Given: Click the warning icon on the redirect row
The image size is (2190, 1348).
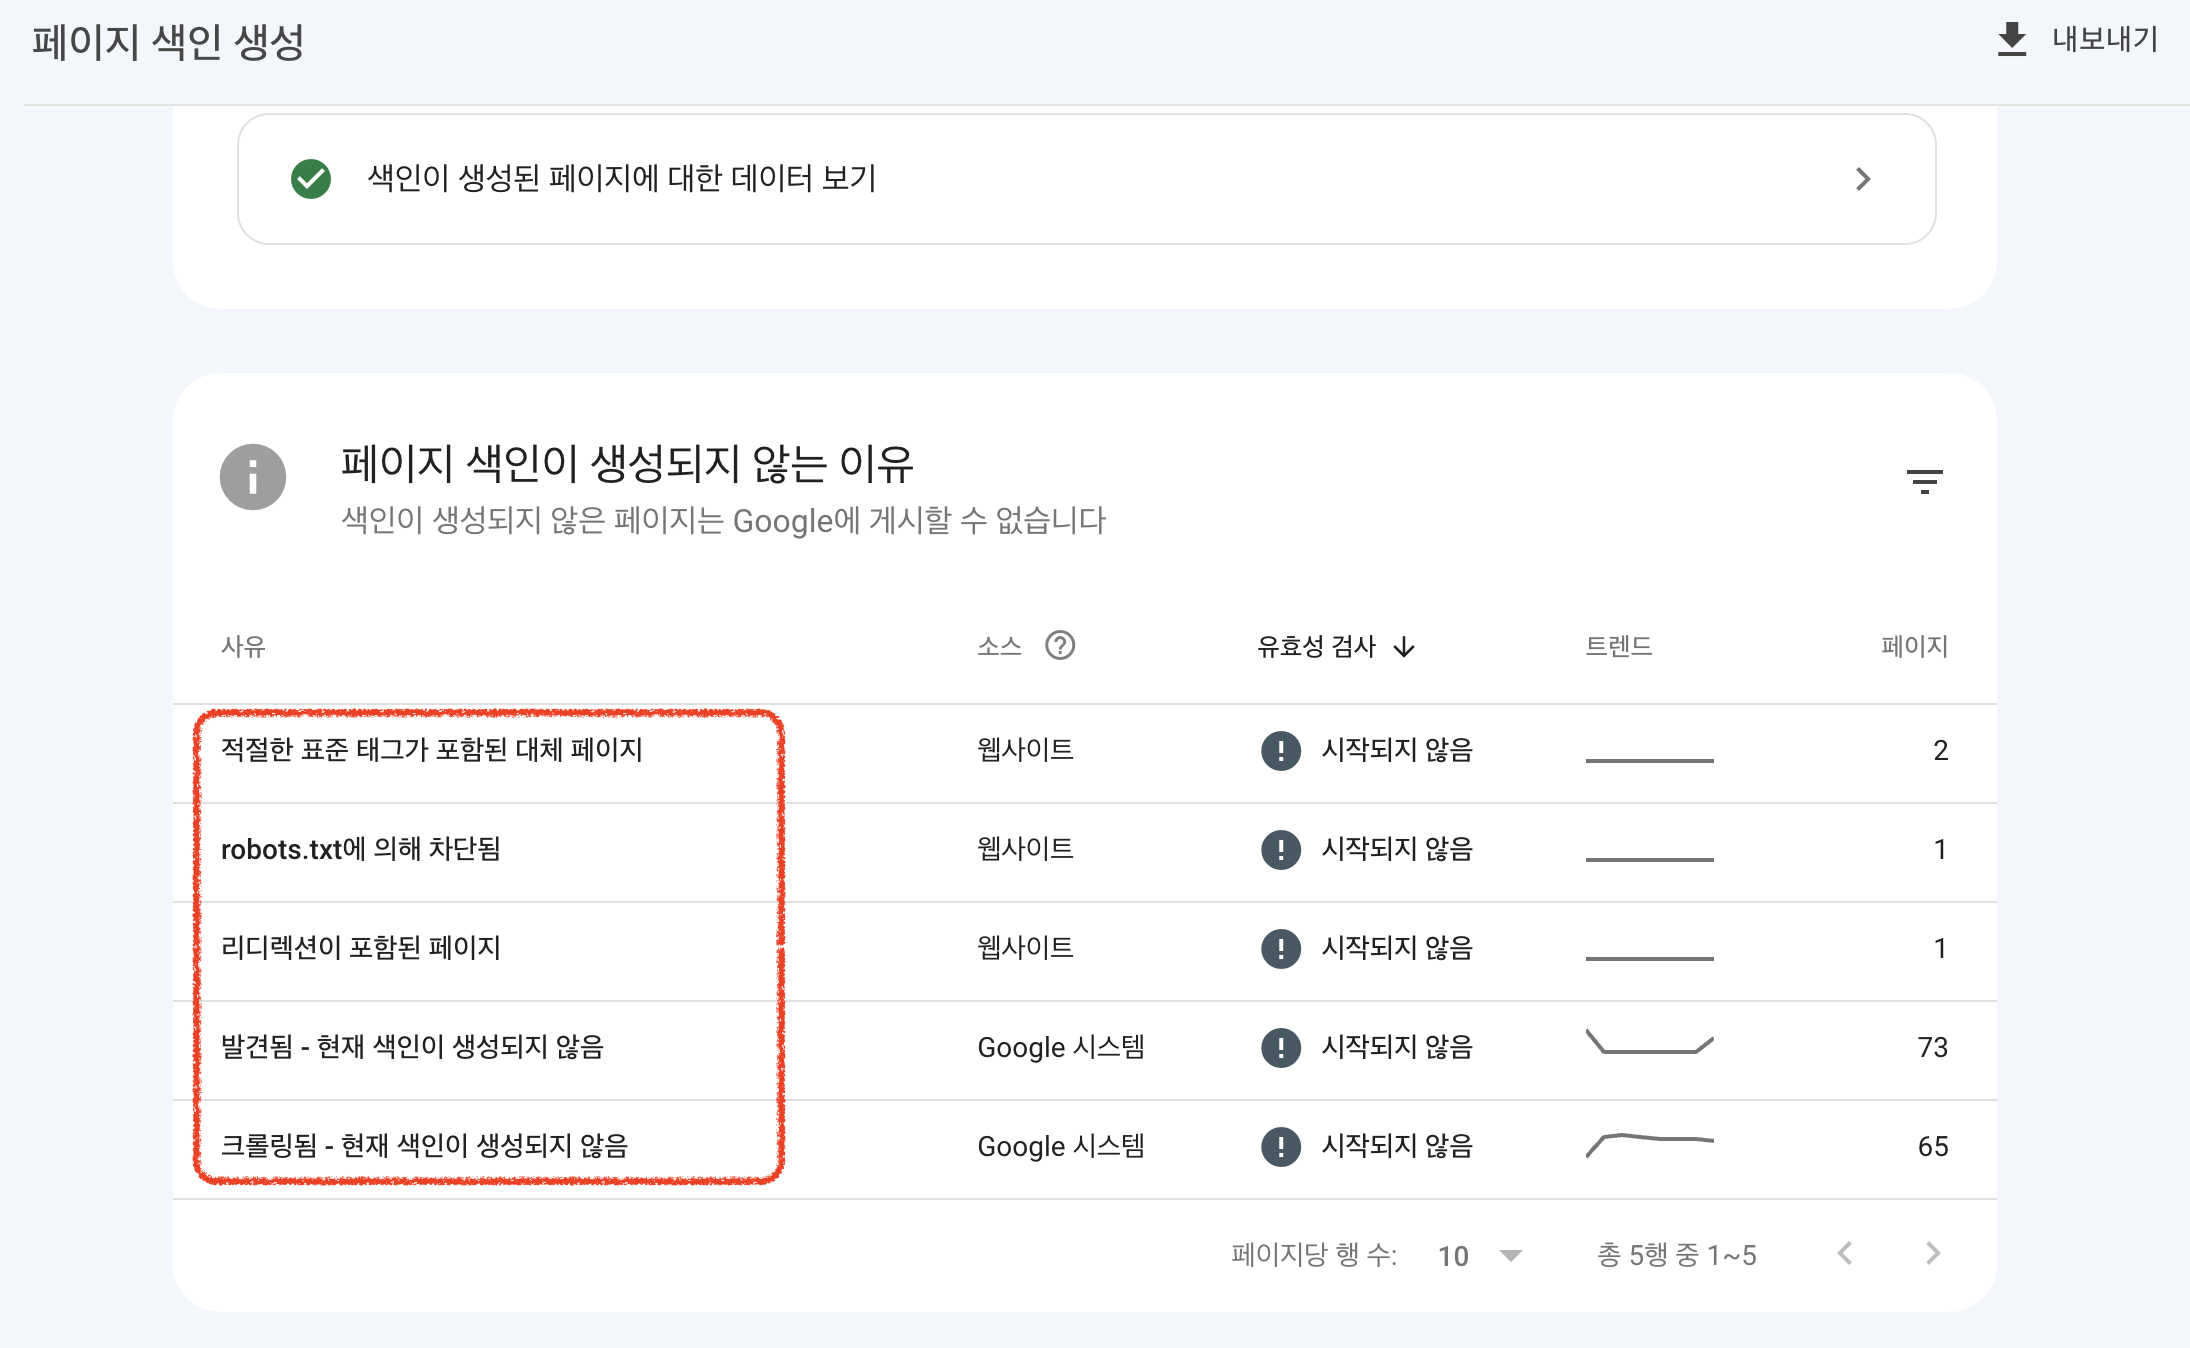Looking at the screenshot, I should [1280, 948].
